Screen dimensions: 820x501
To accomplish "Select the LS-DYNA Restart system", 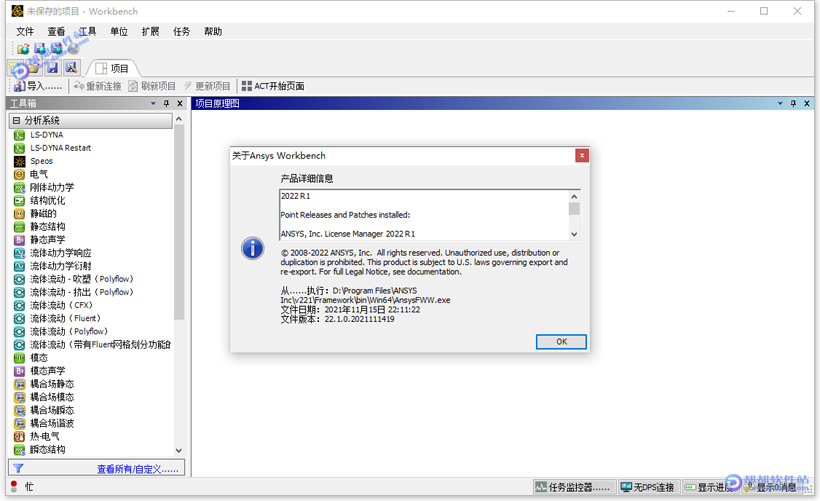I will [60, 148].
